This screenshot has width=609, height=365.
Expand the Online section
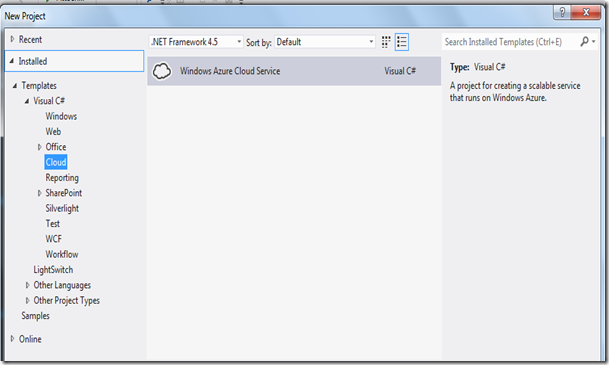click(x=12, y=339)
